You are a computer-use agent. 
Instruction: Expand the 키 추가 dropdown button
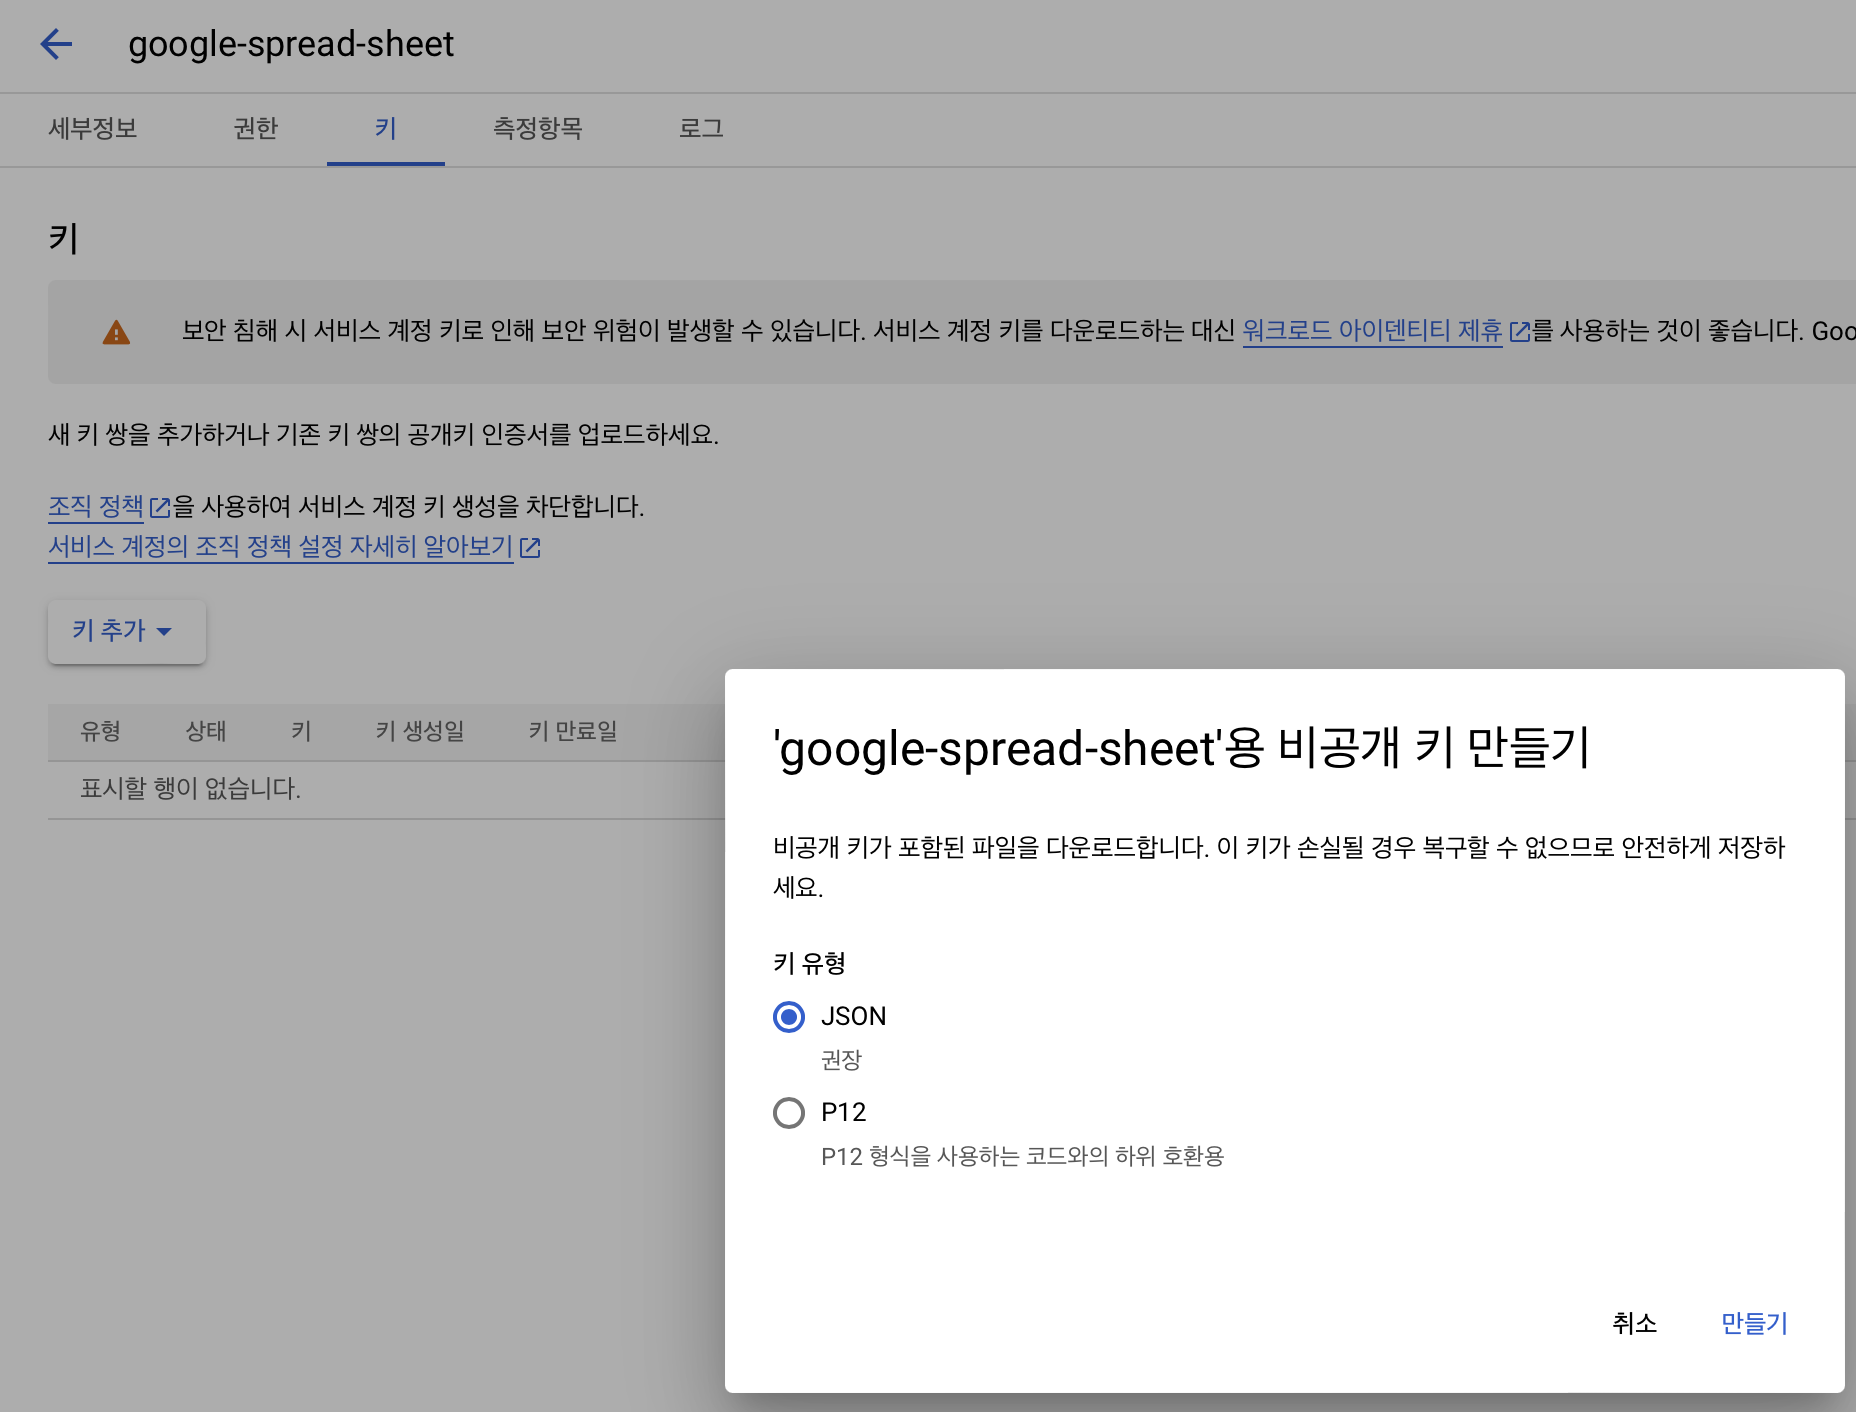[x=127, y=631]
